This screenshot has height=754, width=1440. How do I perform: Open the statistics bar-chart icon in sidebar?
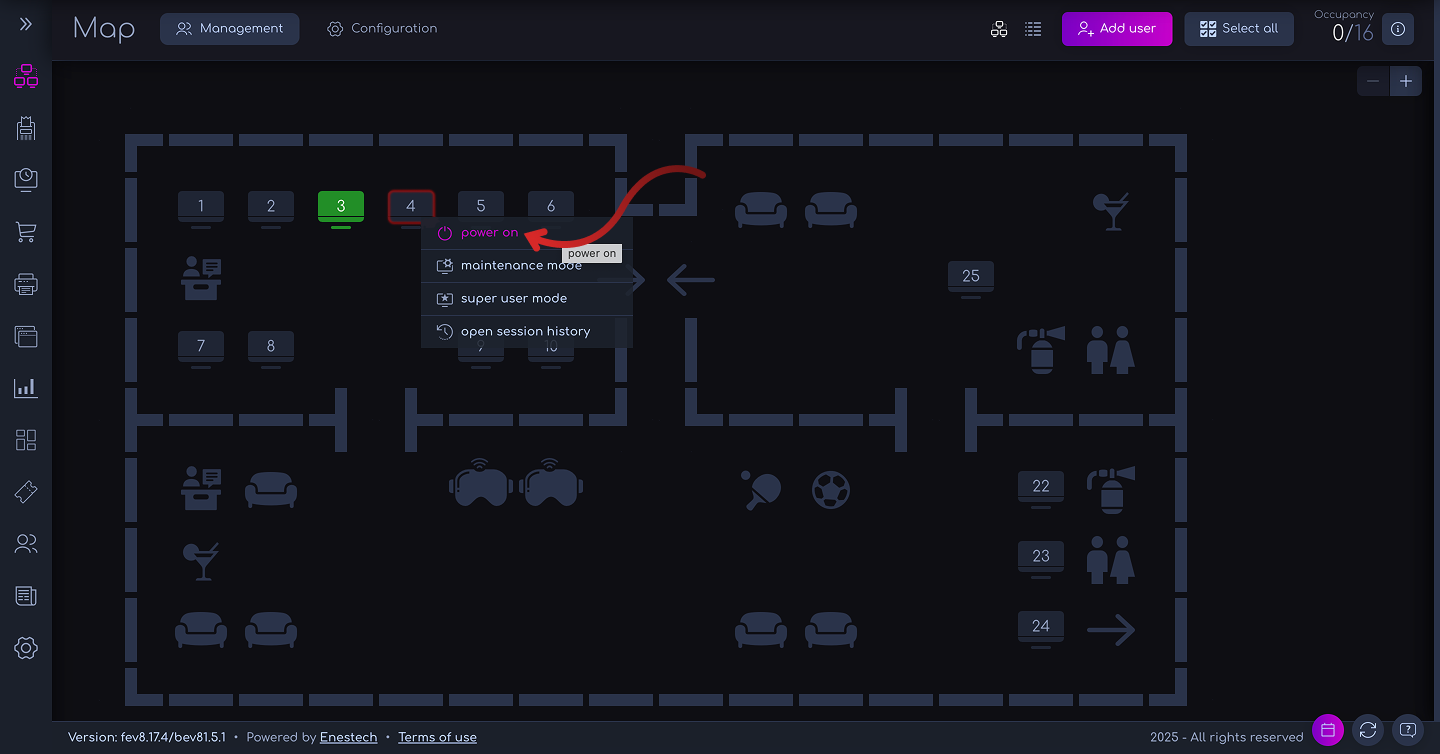pyautogui.click(x=25, y=387)
